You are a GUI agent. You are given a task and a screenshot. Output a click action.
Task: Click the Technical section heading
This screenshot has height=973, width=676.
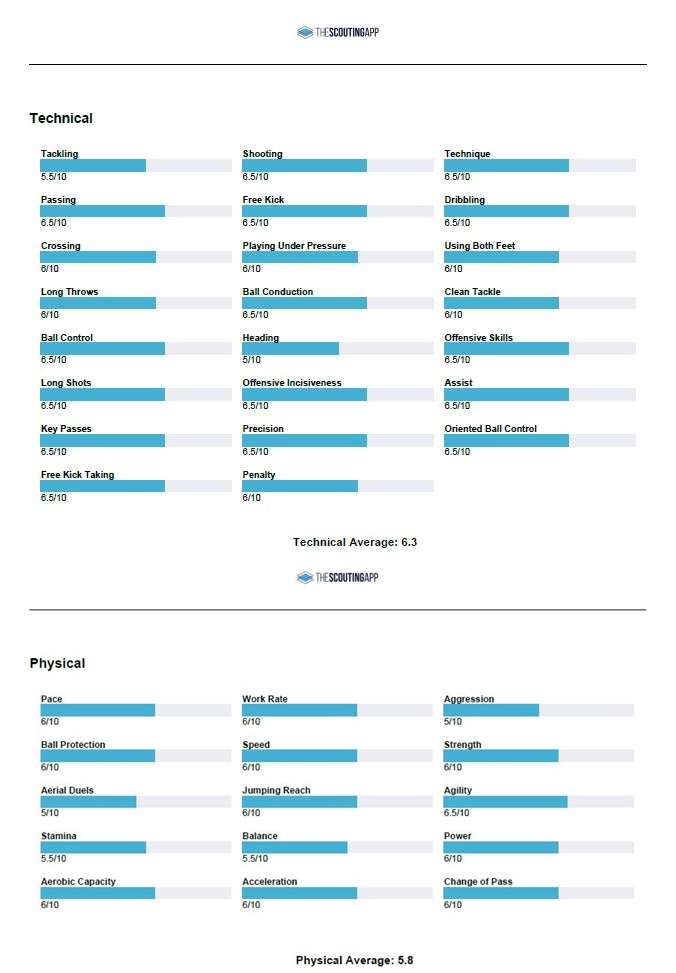pos(61,118)
